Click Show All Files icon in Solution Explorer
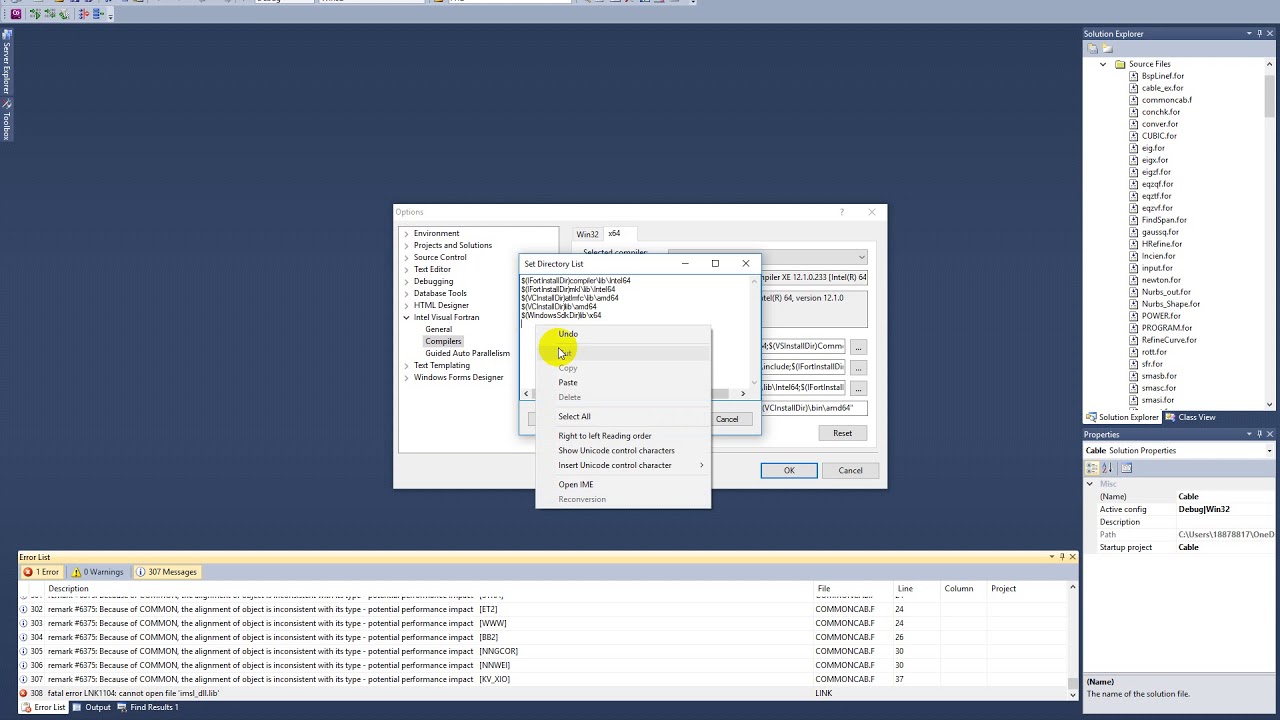1280x720 pixels. [x=1106, y=48]
